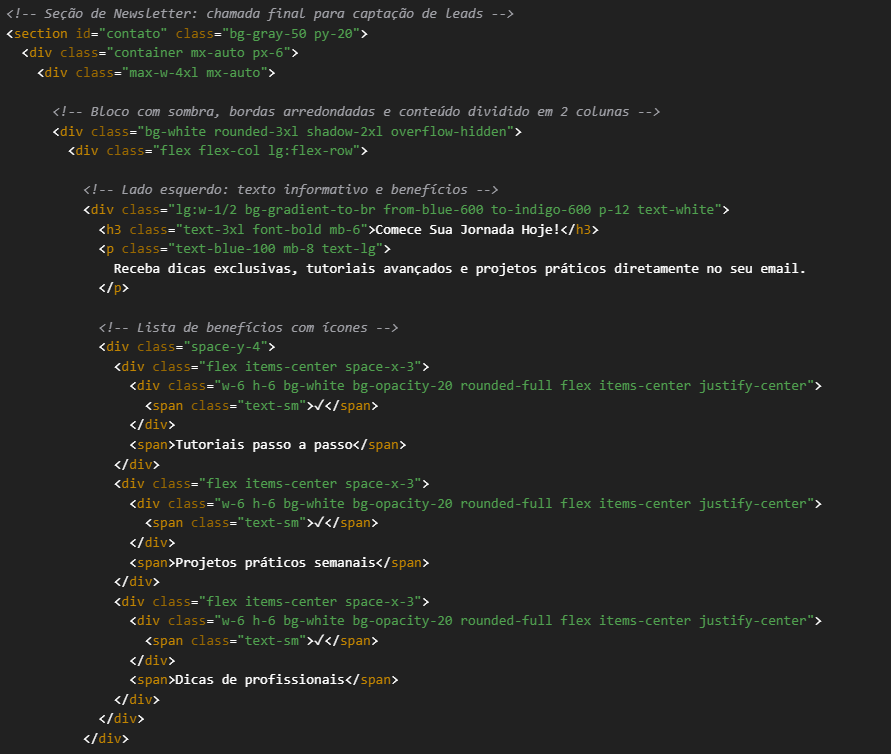Click the span text "Dicas de profissionais"
This screenshot has width=891, height=754.
pos(260,680)
